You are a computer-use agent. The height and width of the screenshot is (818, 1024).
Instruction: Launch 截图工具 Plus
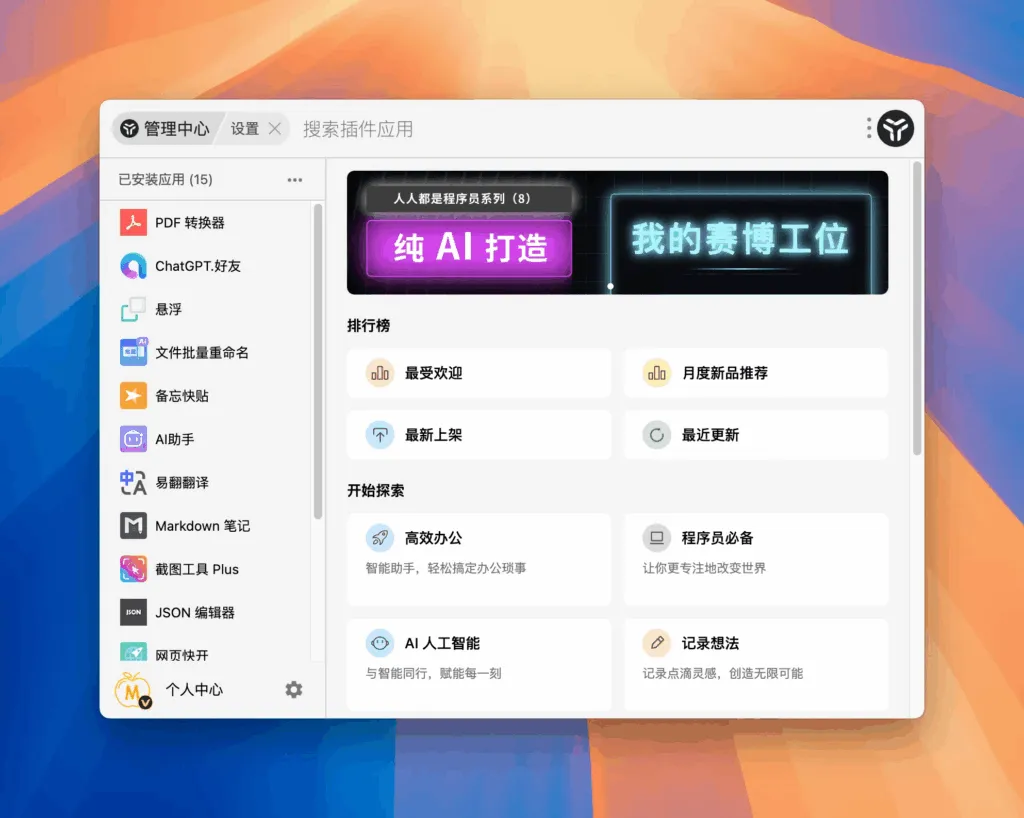pos(199,569)
